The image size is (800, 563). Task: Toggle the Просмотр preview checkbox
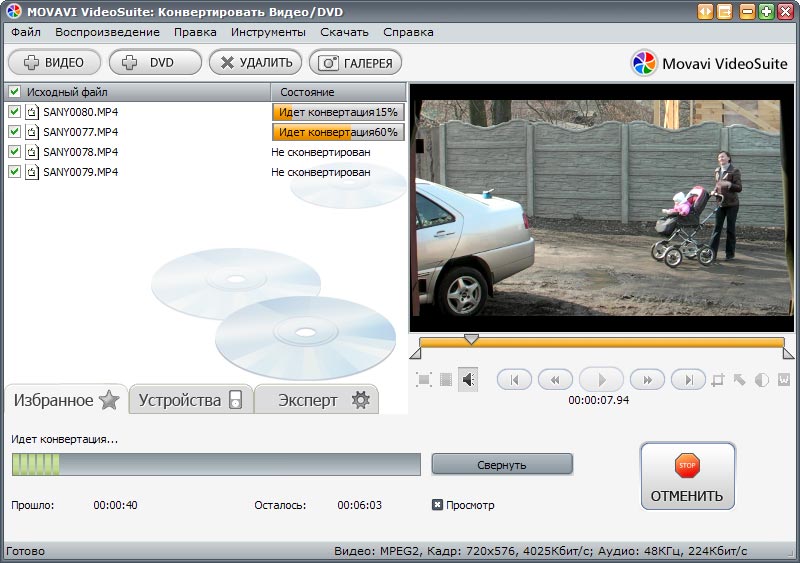coord(437,505)
